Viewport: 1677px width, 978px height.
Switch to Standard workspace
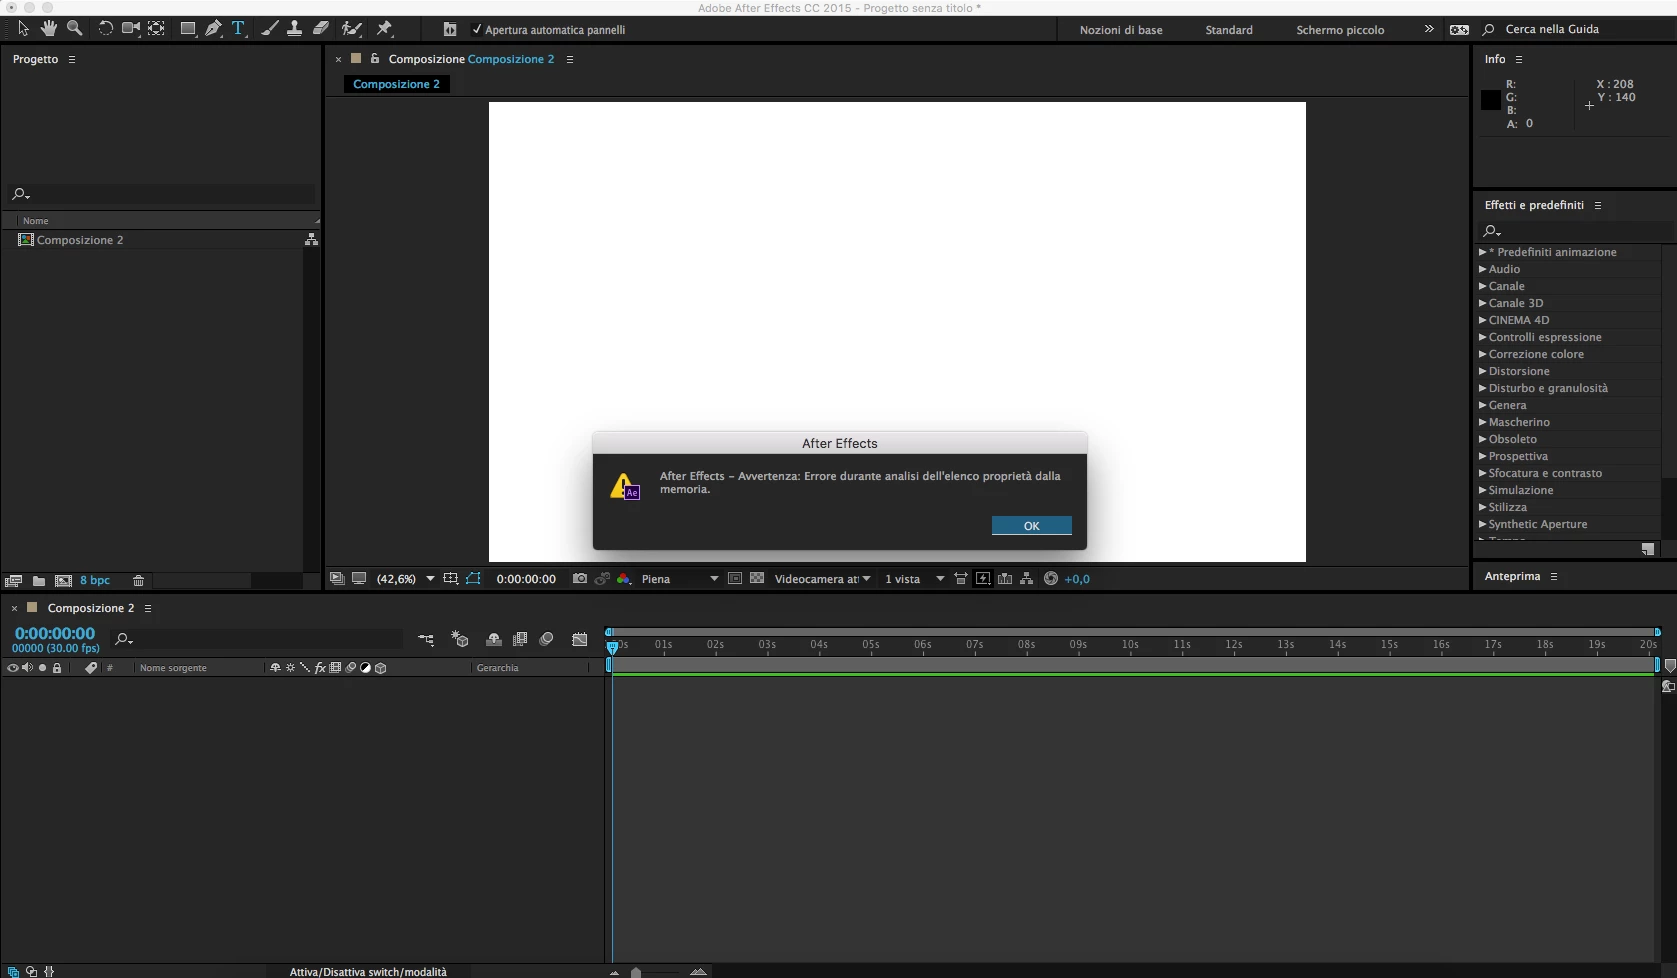1229,30
